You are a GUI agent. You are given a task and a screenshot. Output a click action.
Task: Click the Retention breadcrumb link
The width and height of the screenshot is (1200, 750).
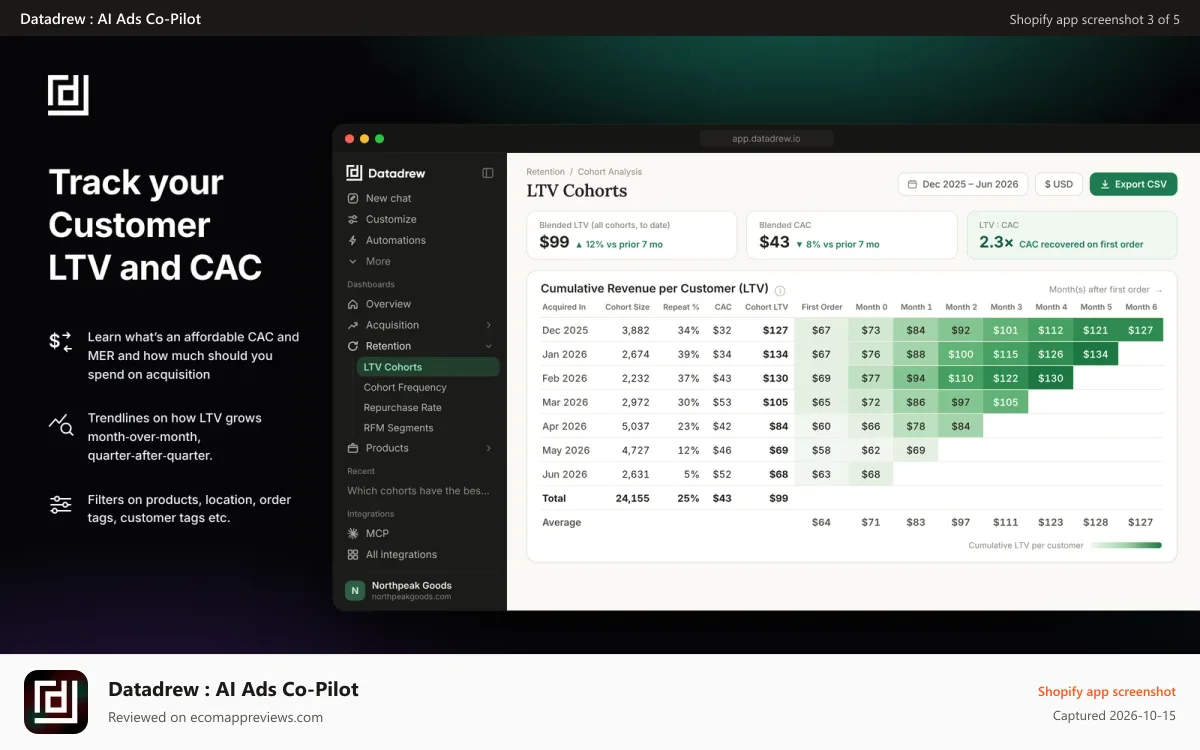tap(546, 172)
